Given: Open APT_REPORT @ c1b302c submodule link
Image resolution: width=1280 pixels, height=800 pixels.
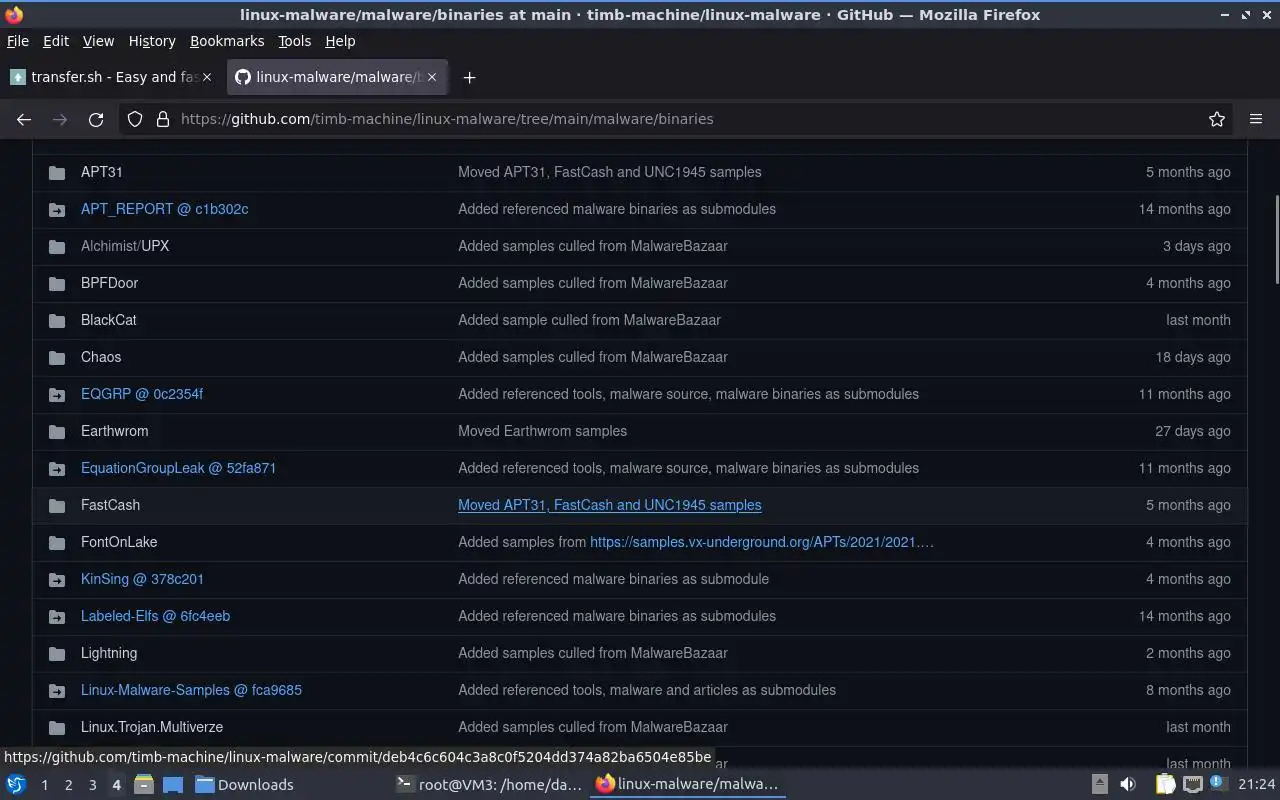Looking at the screenshot, I should point(164,209).
